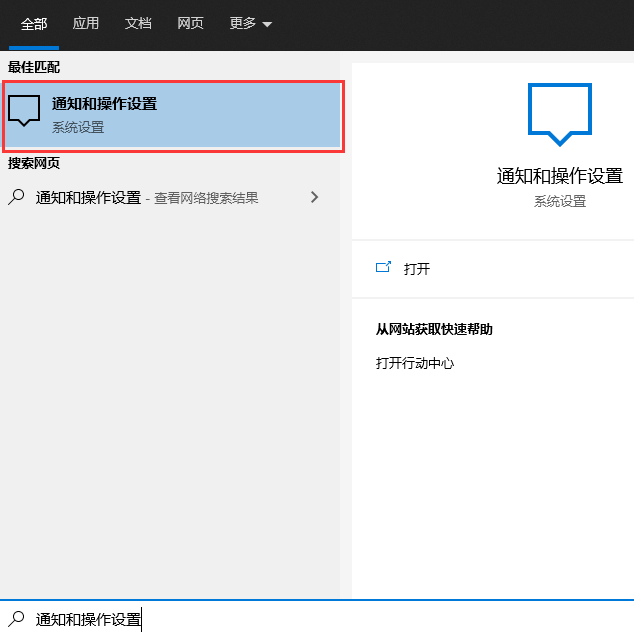Select the 网页 filter tab
634x637 pixels.
[x=190, y=23]
